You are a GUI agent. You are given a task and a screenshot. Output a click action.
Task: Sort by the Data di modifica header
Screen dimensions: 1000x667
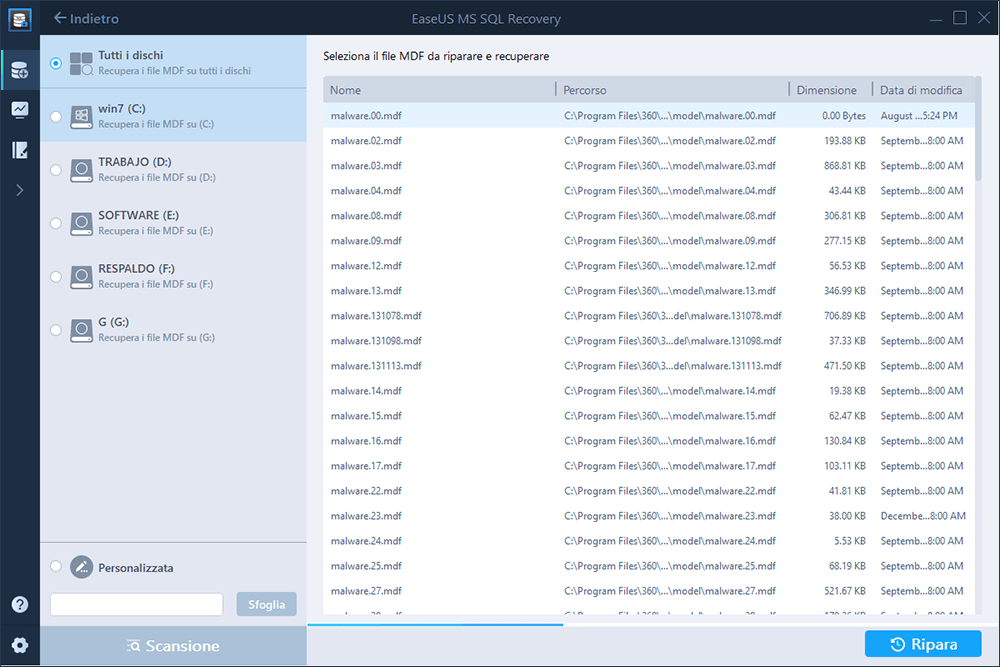923,90
